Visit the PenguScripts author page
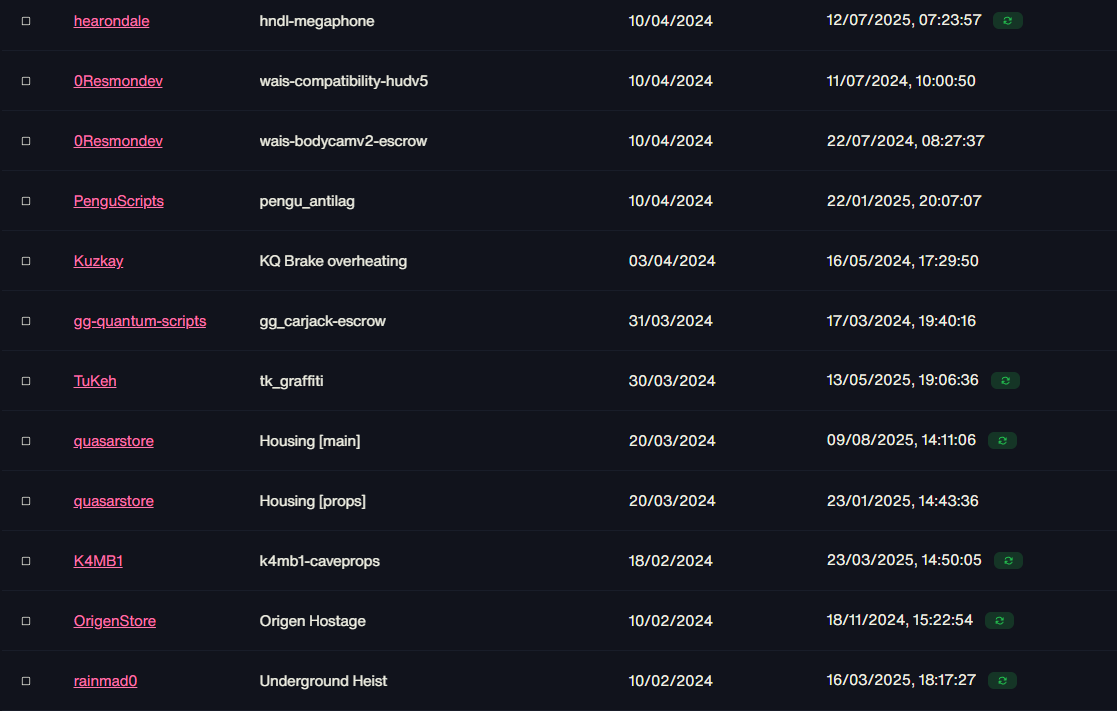The width and height of the screenshot is (1117, 711). click(x=118, y=201)
